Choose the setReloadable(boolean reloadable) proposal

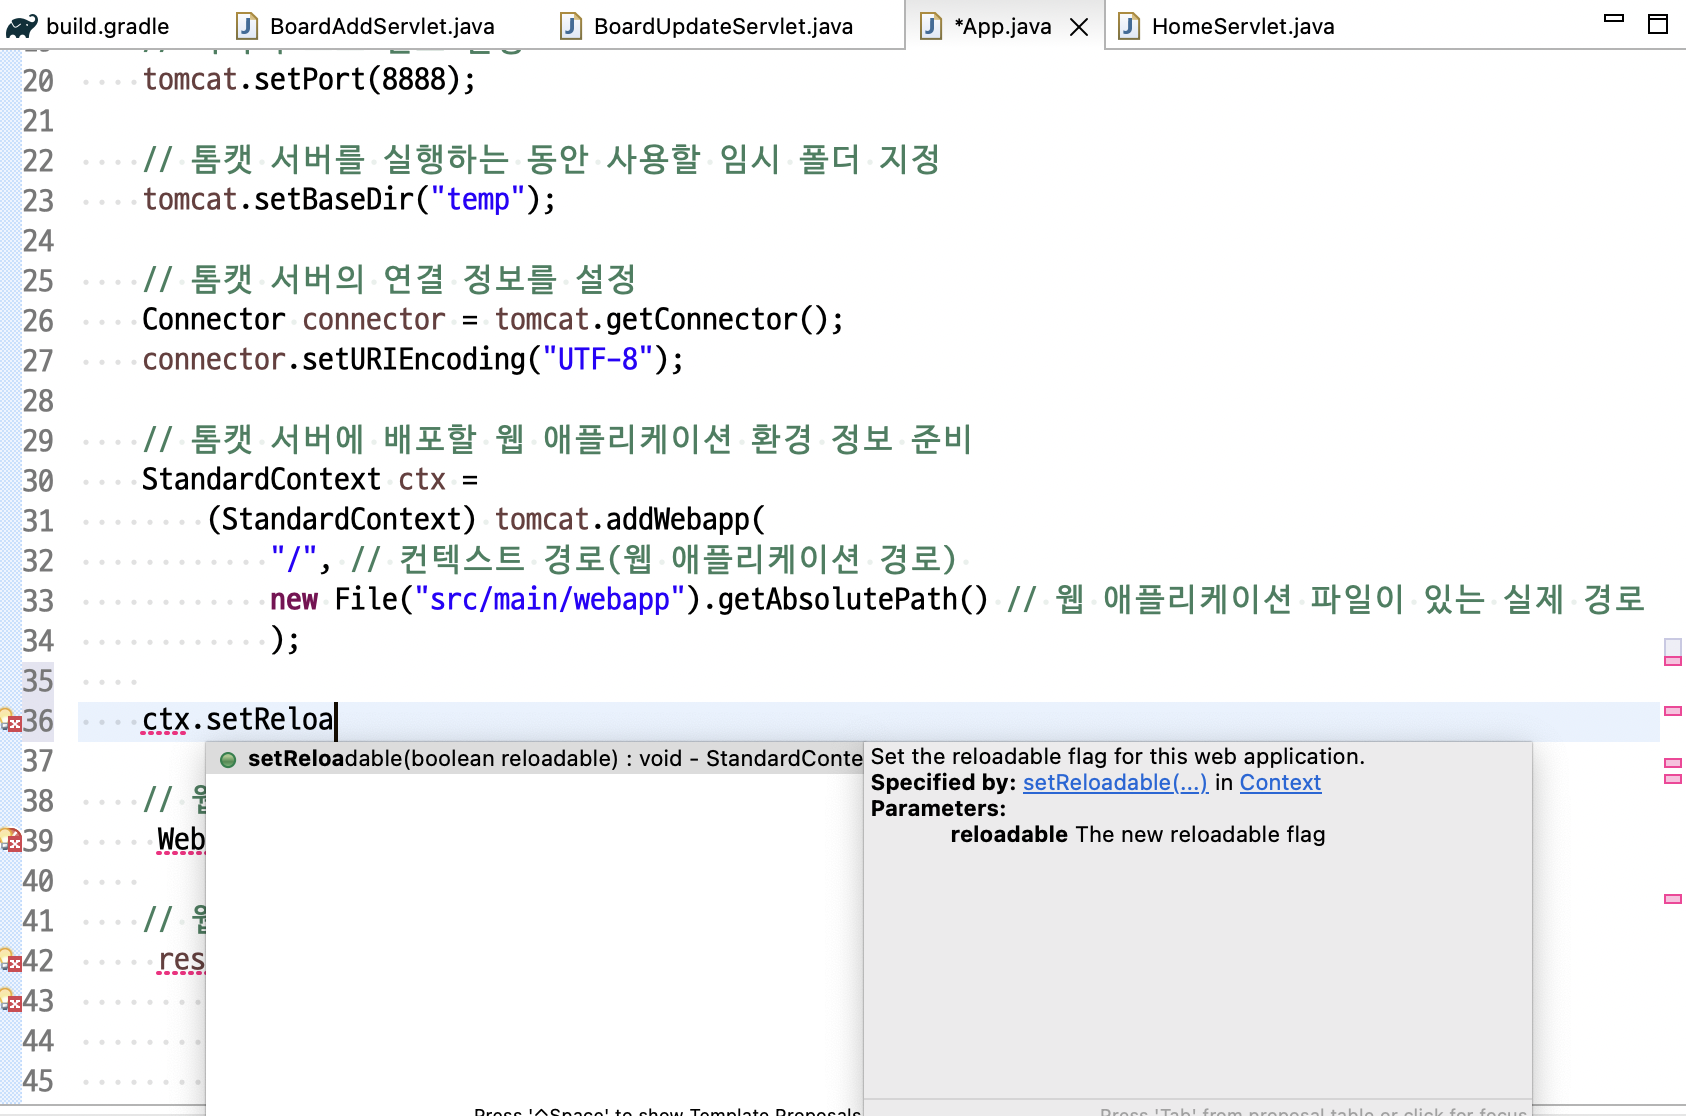coord(535,759)
